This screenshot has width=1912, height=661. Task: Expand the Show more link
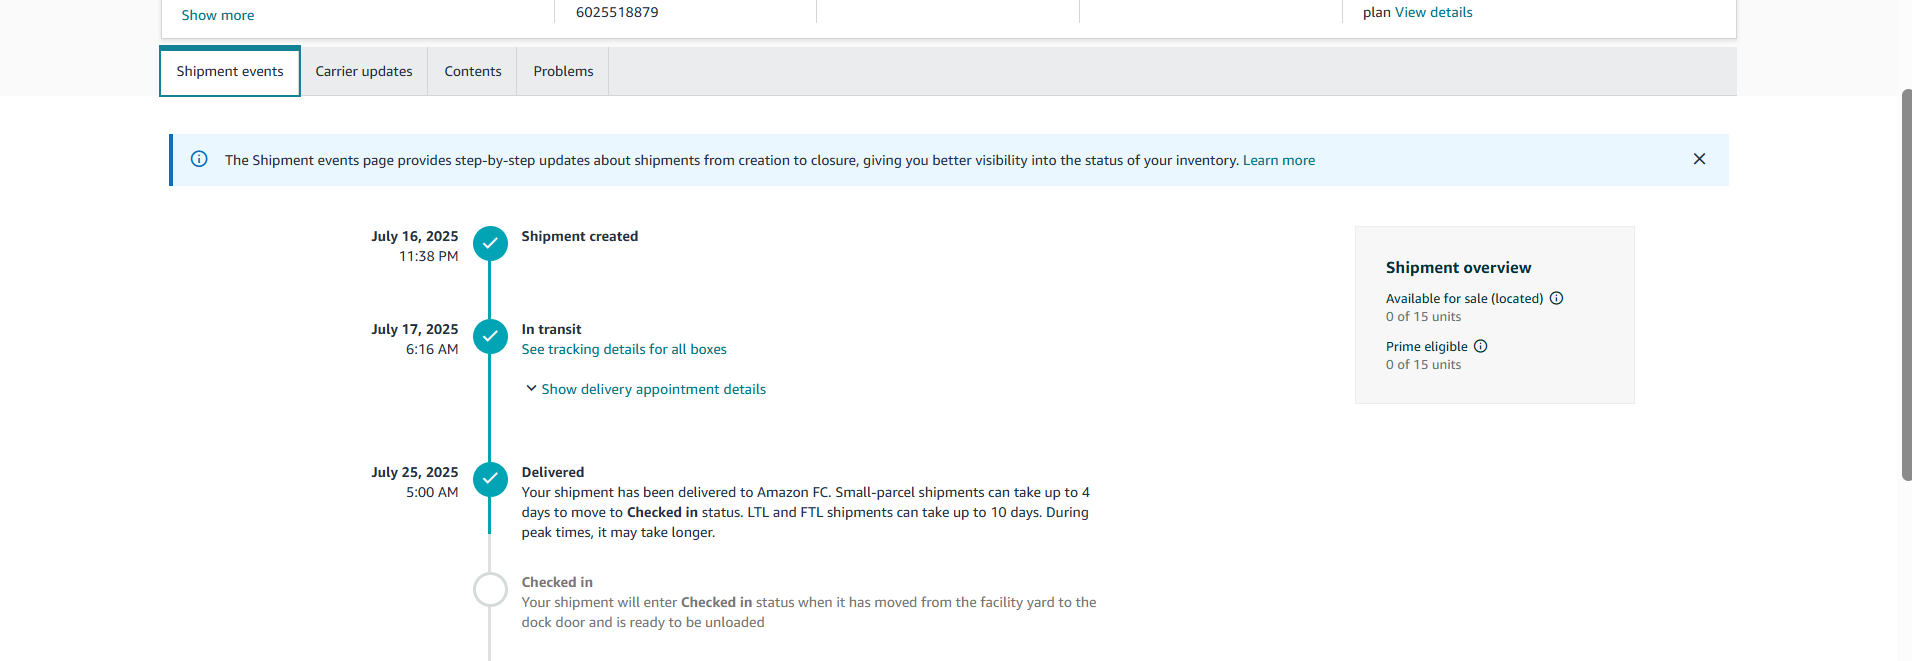click(218, 15)
